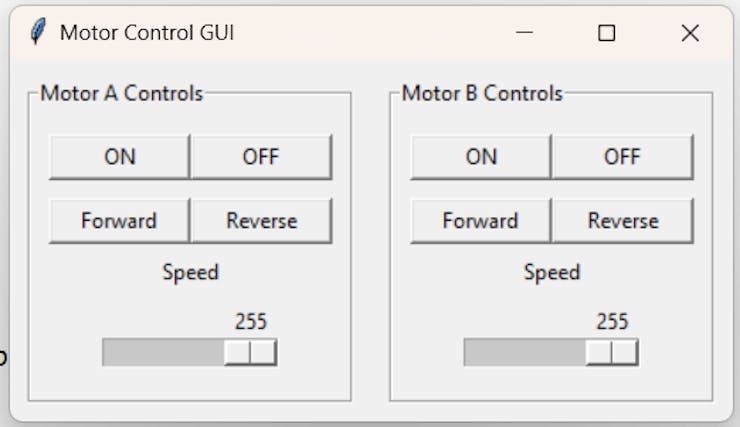This screenshot has height=427, width=740.
Task: Set Motor B direction to Forward
Action: pos(480,221)
